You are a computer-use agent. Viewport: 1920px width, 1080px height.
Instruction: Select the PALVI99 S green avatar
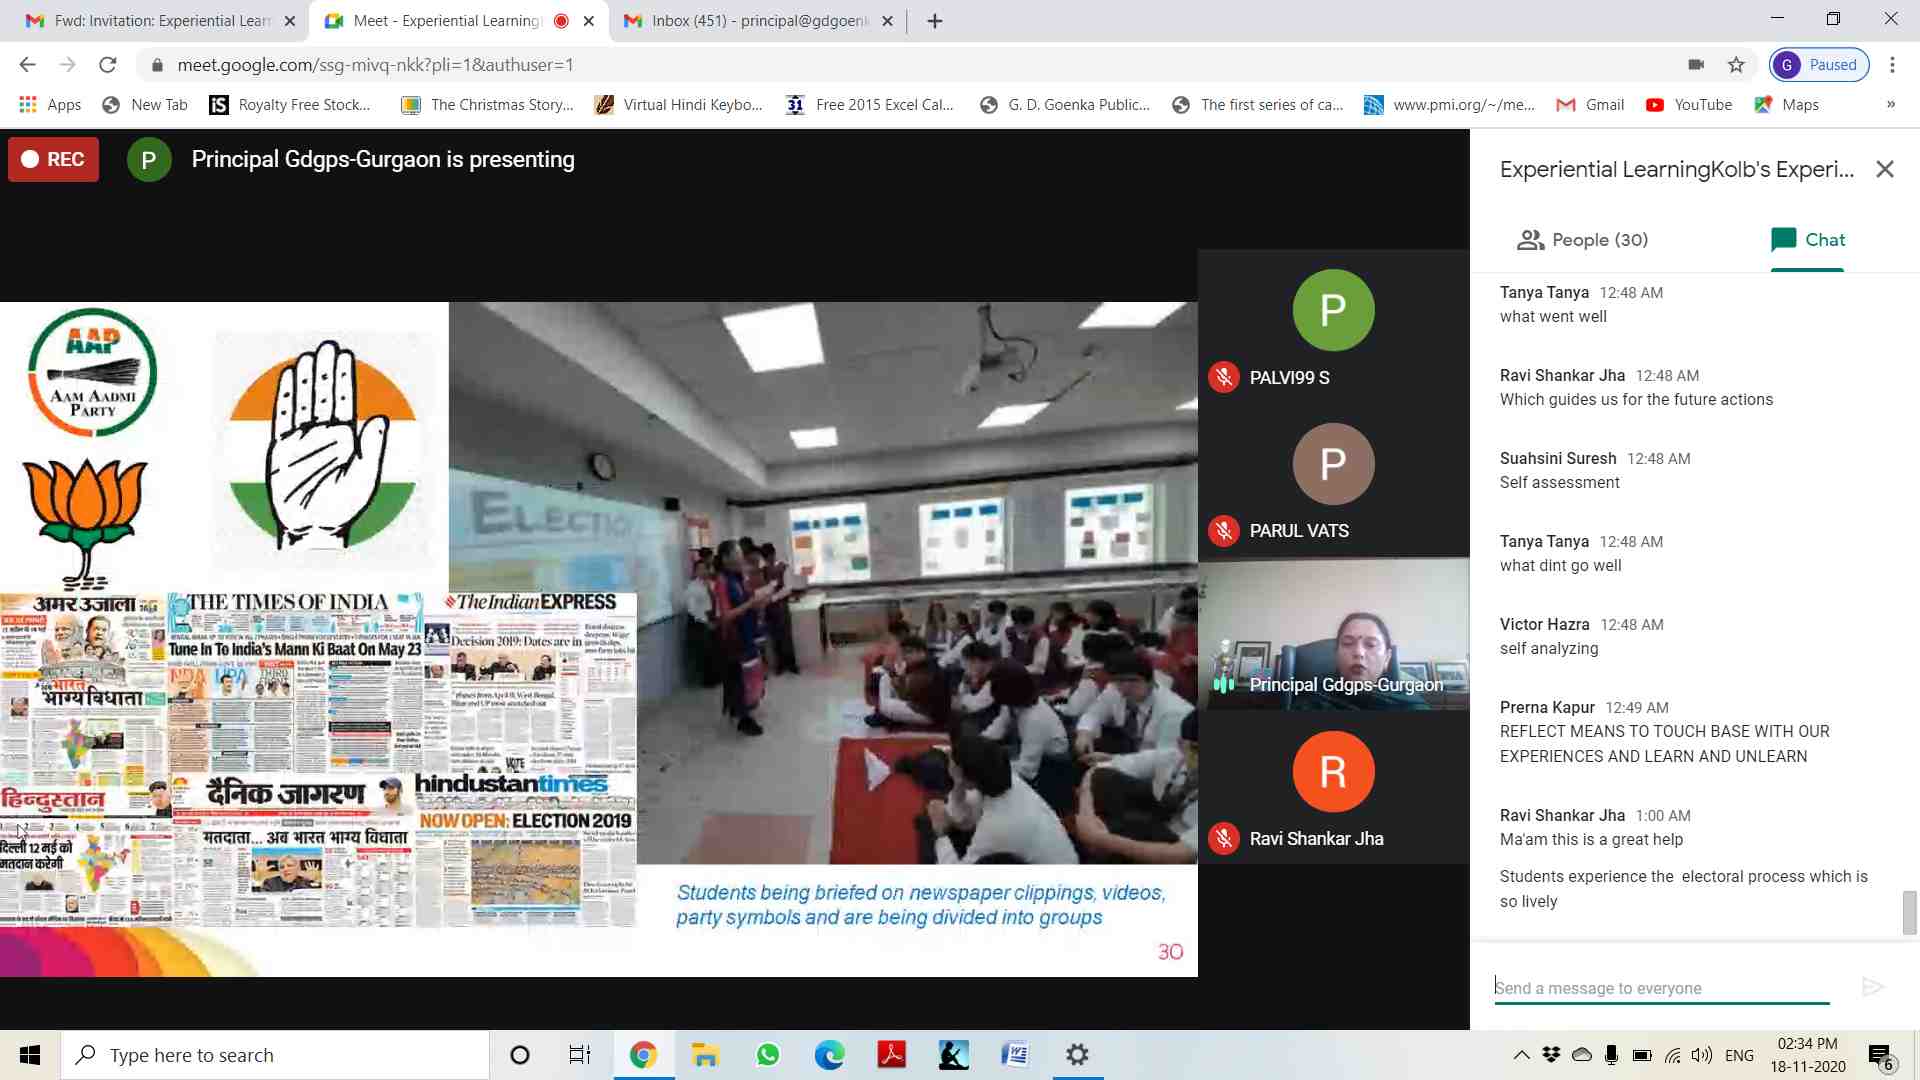[x=1333, y=310]
